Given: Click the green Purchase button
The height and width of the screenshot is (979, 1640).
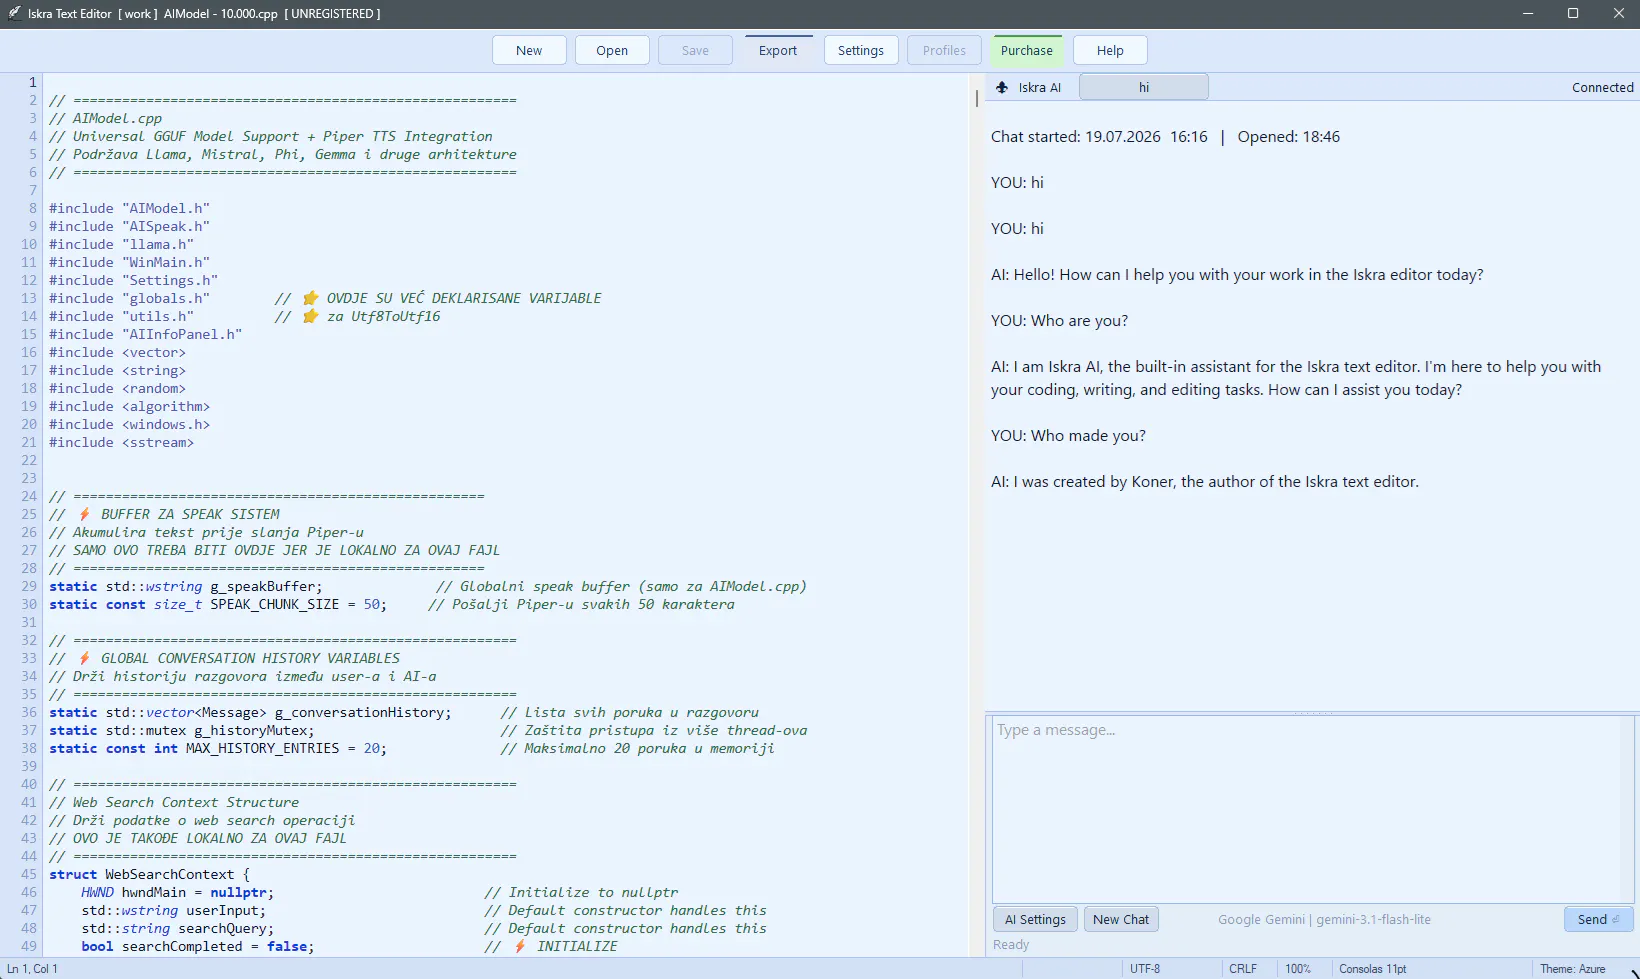Looking at the screenshot, I should [1027, 50].
